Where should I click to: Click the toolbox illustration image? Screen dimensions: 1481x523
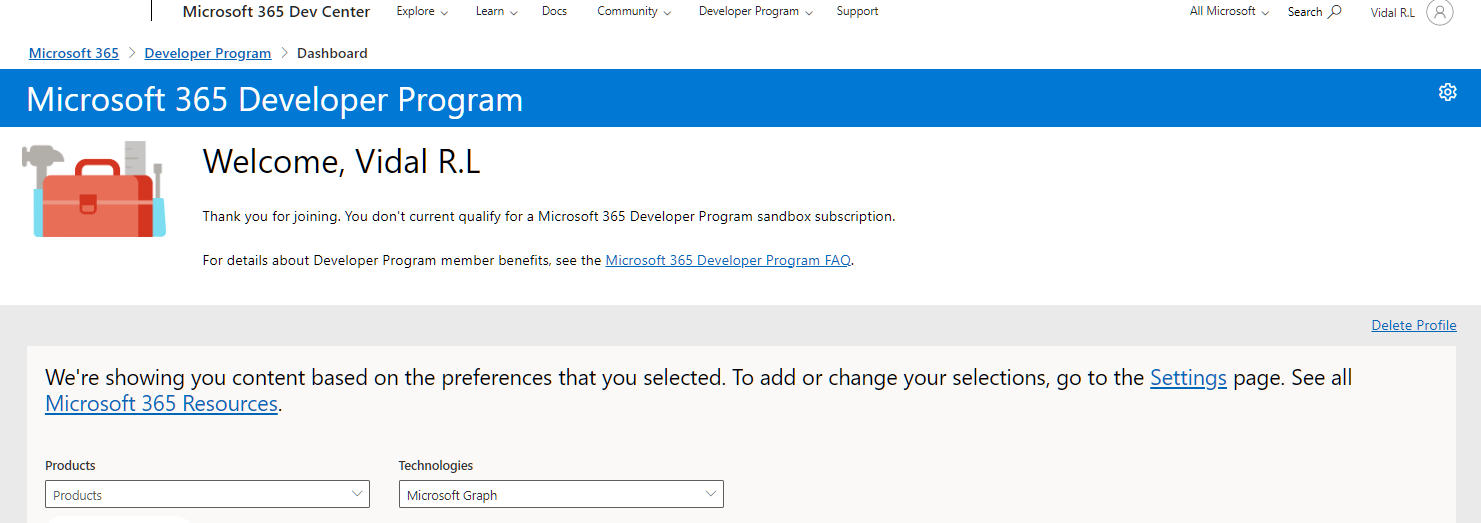[x=94, y=189]
